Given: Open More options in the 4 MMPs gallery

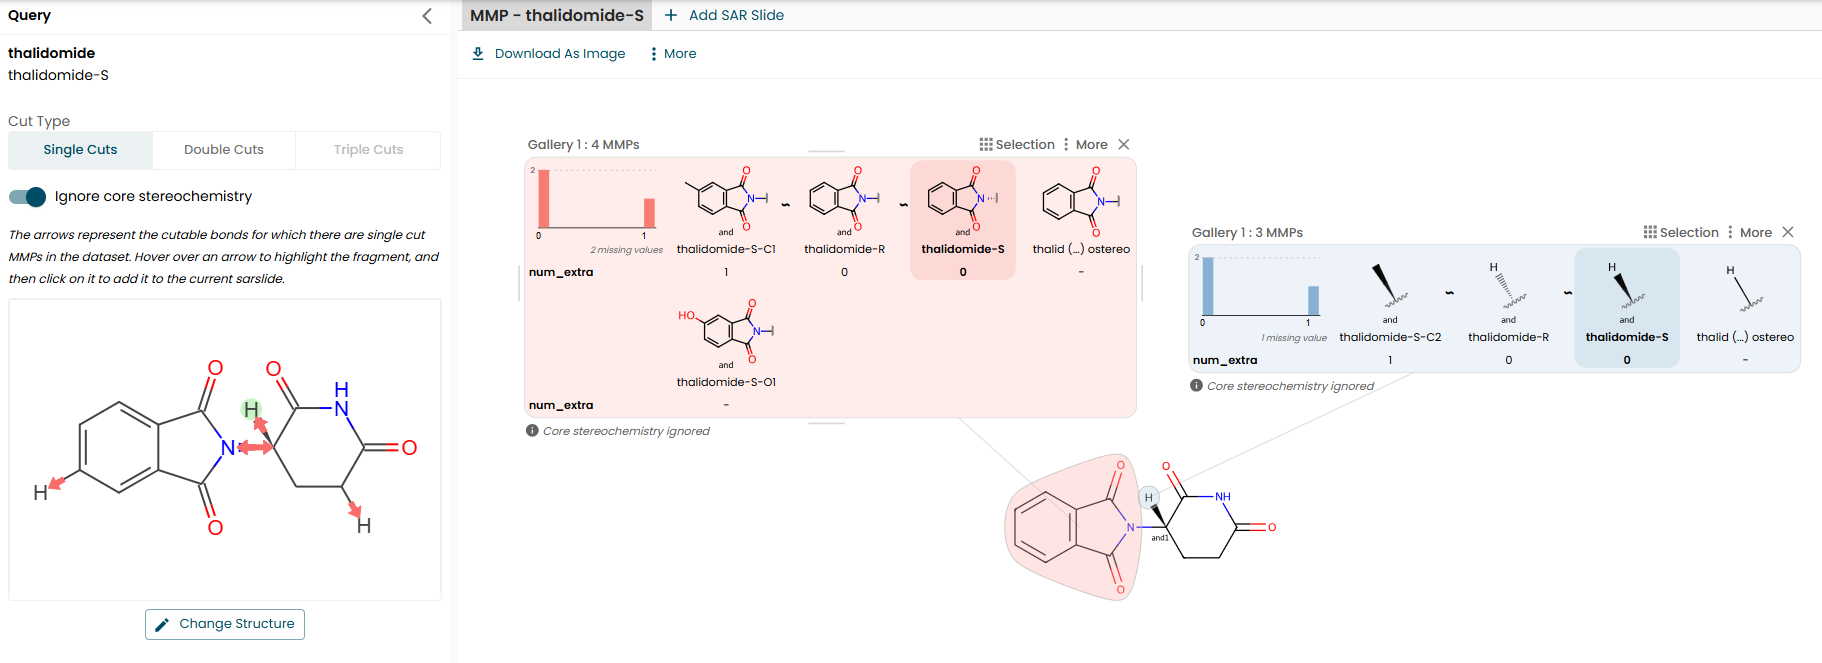Looking at the screenshot, I should click(1086, 145).
